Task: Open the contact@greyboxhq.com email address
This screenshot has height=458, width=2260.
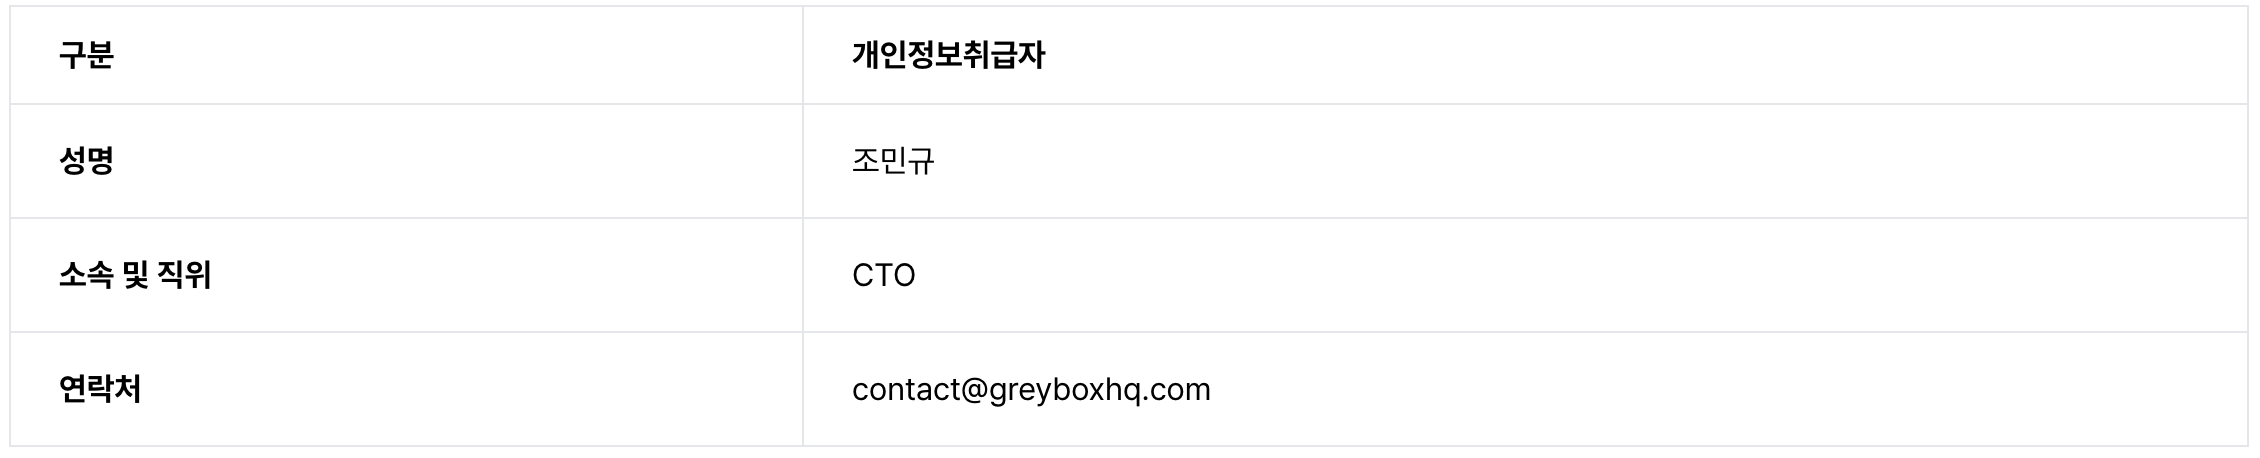Action: click(x=1031, y=389)
